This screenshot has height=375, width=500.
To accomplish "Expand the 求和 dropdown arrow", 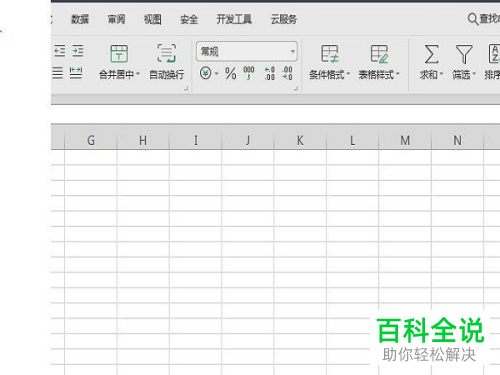I will (441, 74).
